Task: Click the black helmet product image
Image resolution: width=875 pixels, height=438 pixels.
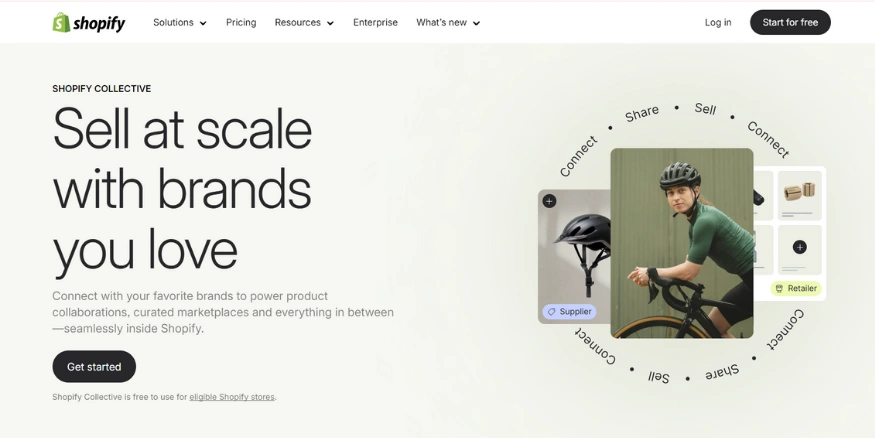Action: click(x=583, y=246)
